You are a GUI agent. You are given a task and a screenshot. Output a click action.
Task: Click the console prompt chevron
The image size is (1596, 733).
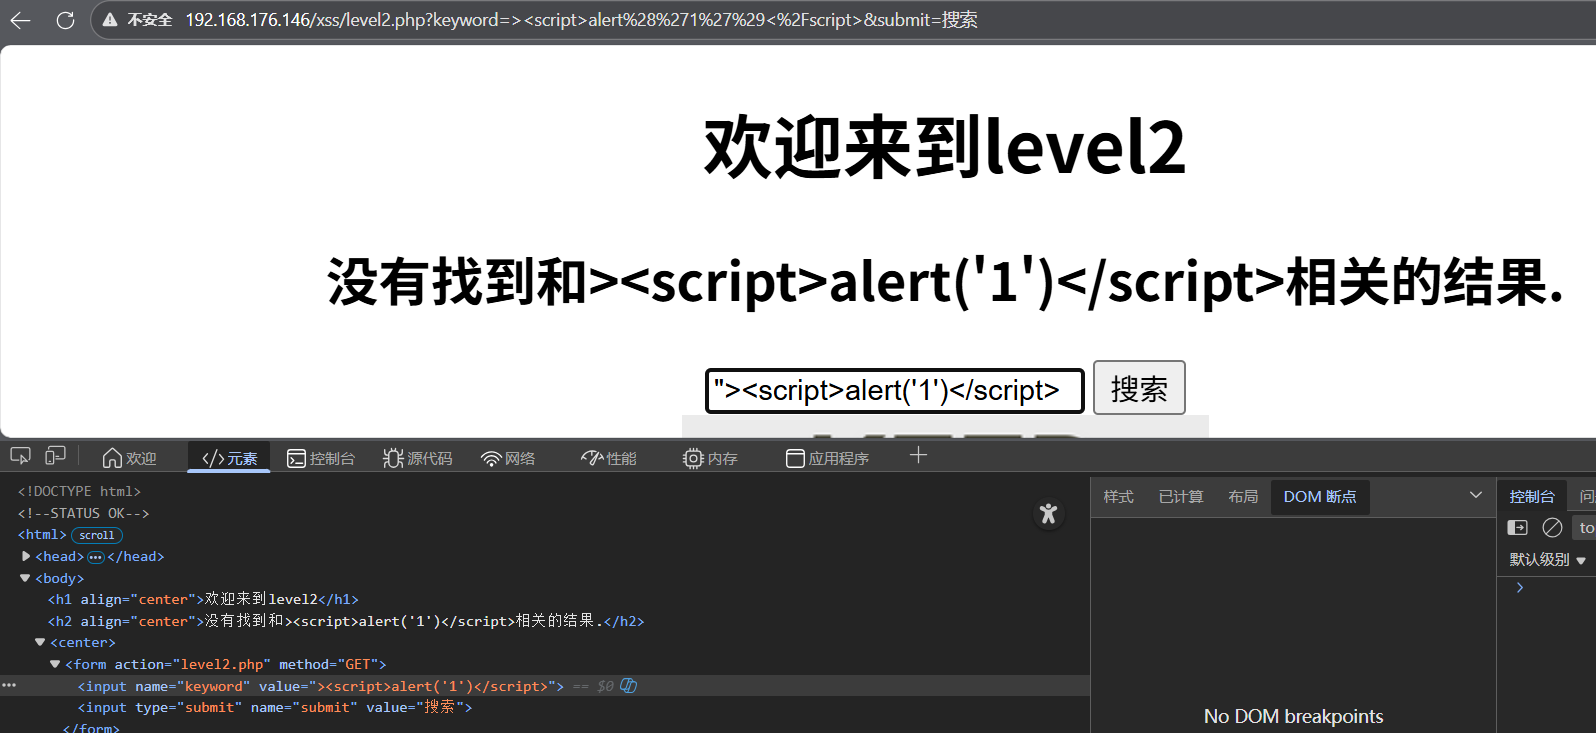point(1520,588)
